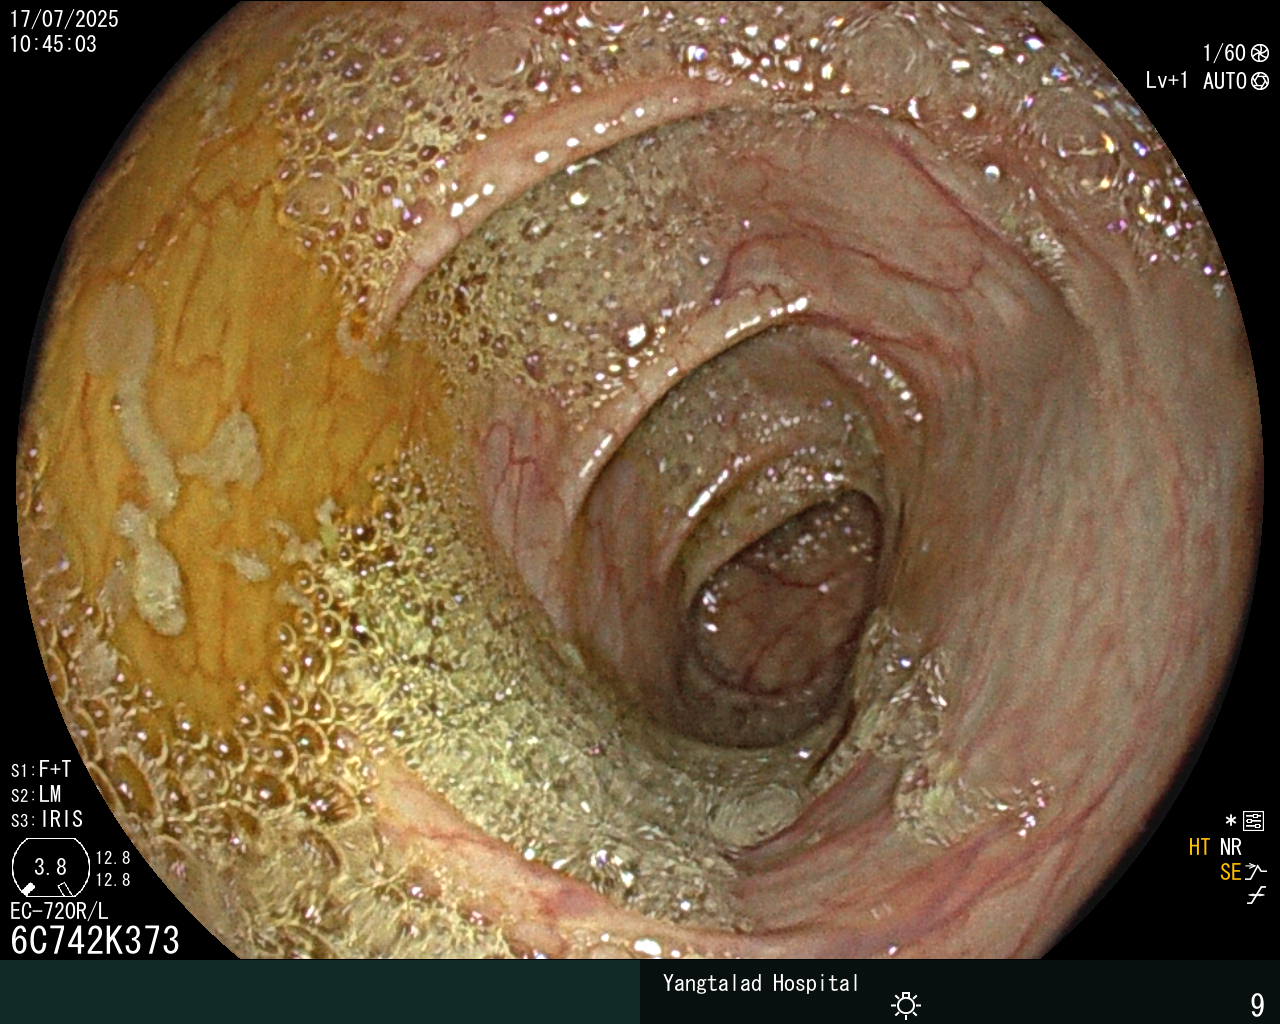
Task: Click the iris aperture icon next to AUTO
Action: (1260, 81)
